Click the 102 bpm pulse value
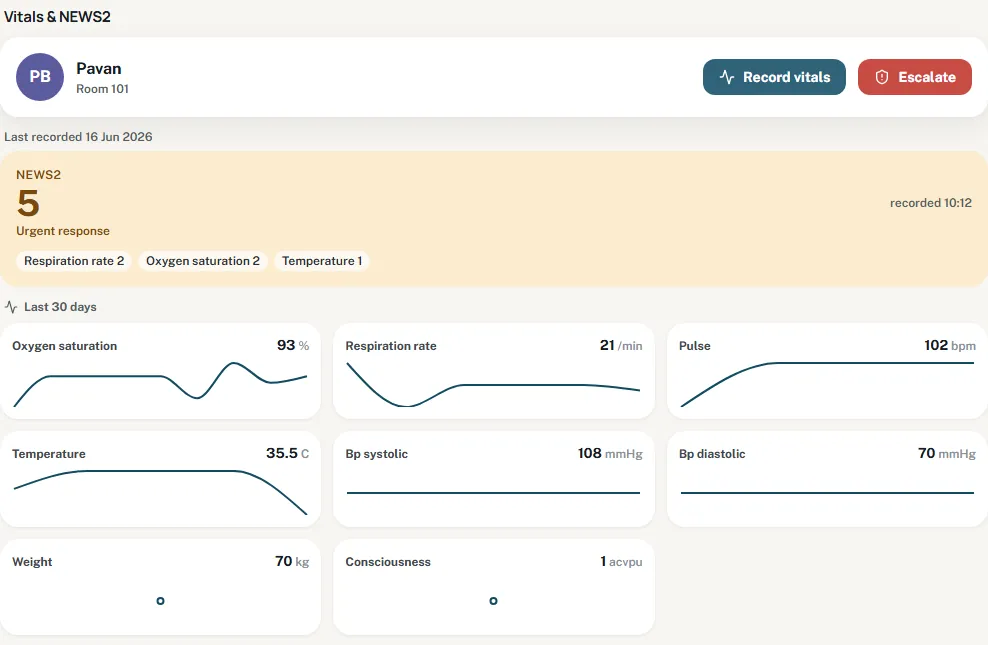Viewport: 988px width, 645px height. coord(950,345)
